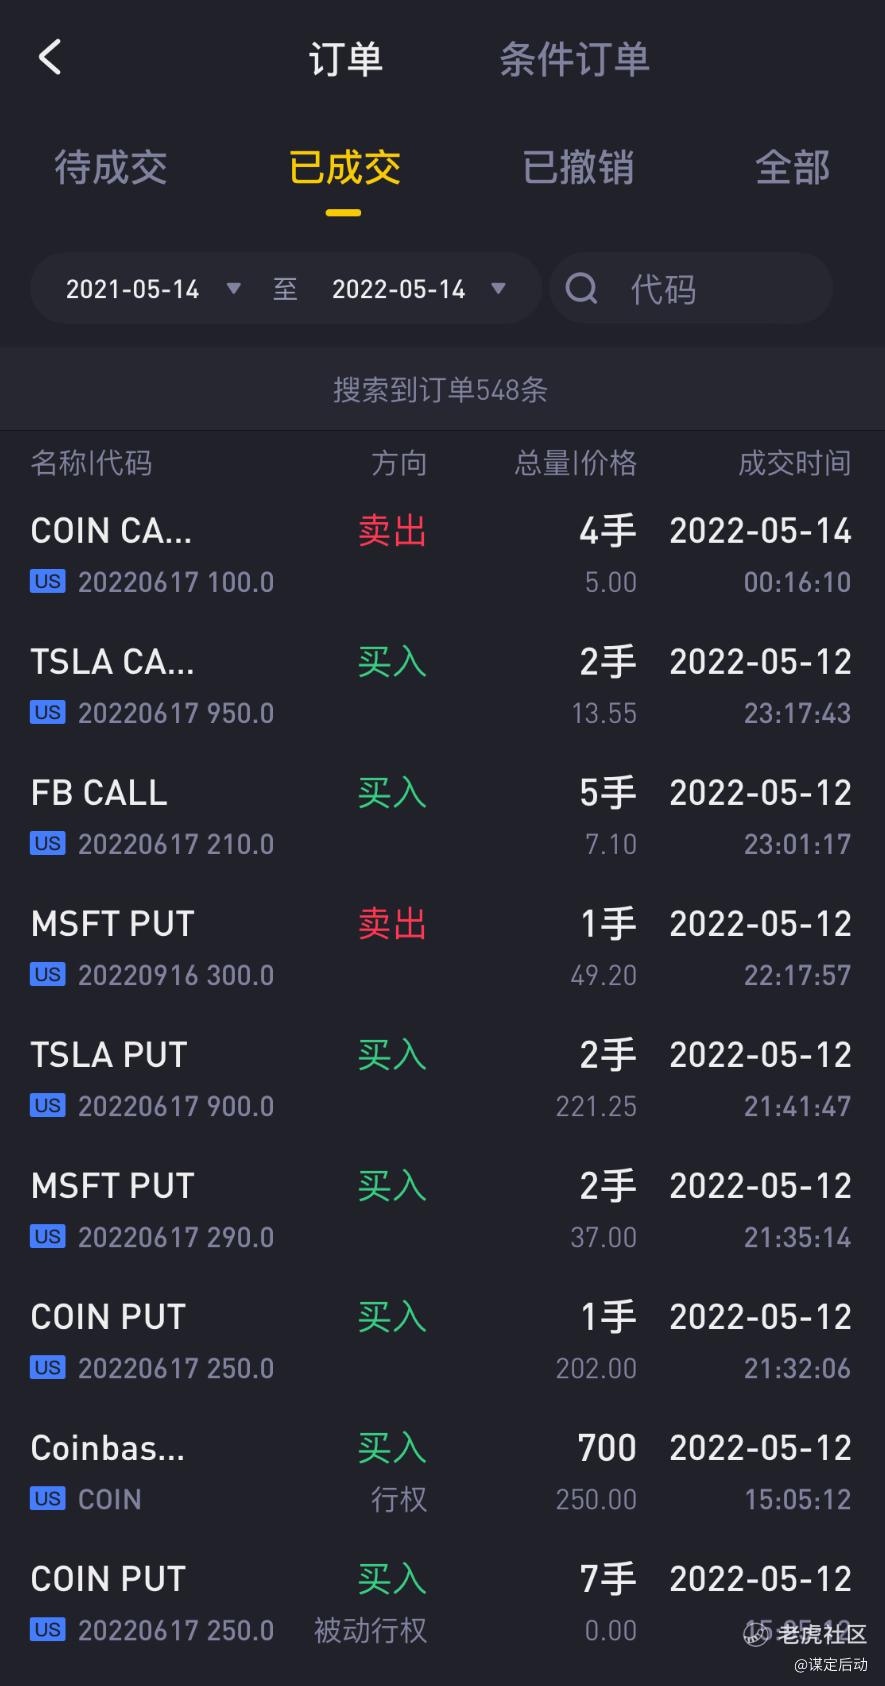Switch to 待成交 tab
Viewport: 885px width, 1686px height.
[111, 167]
